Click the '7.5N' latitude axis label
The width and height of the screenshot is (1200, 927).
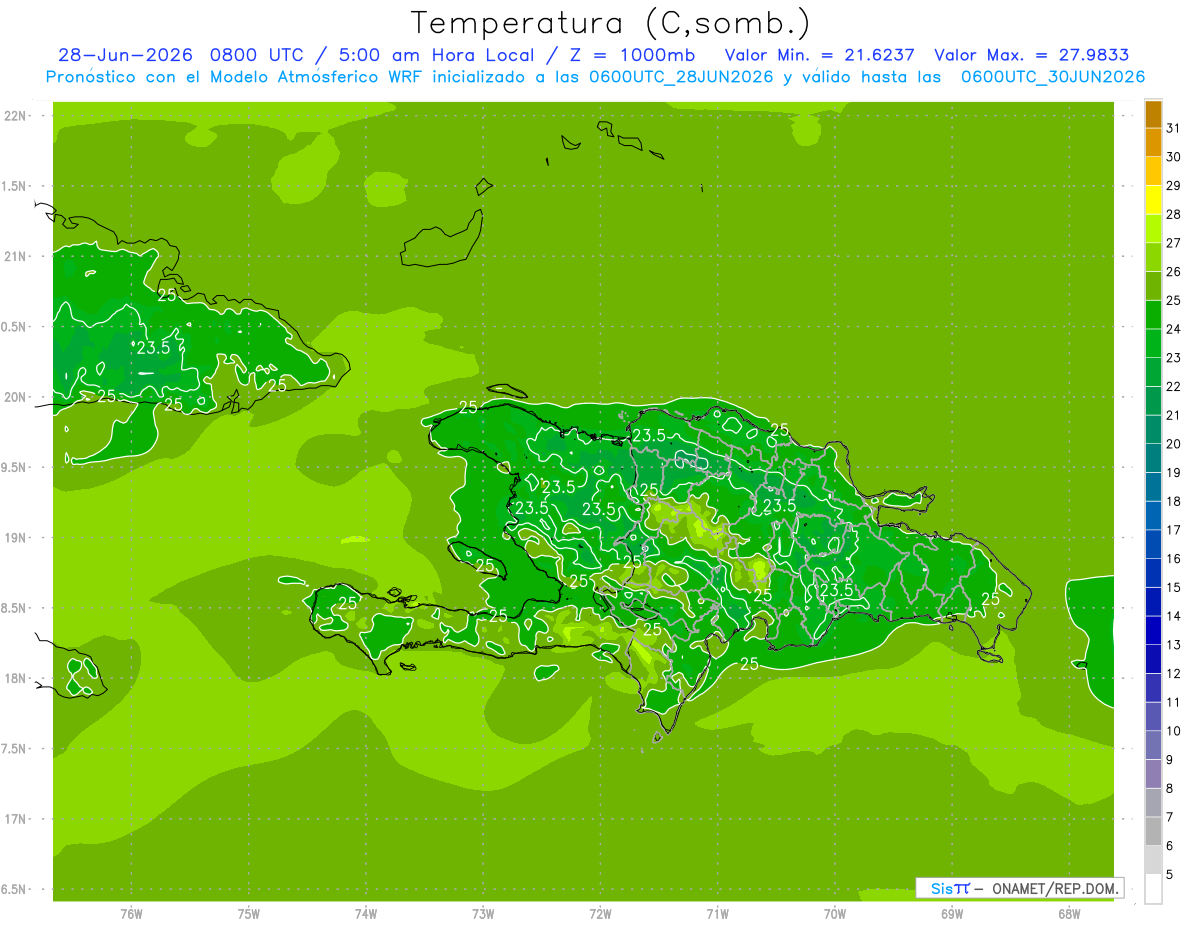(x=14, y=749)
